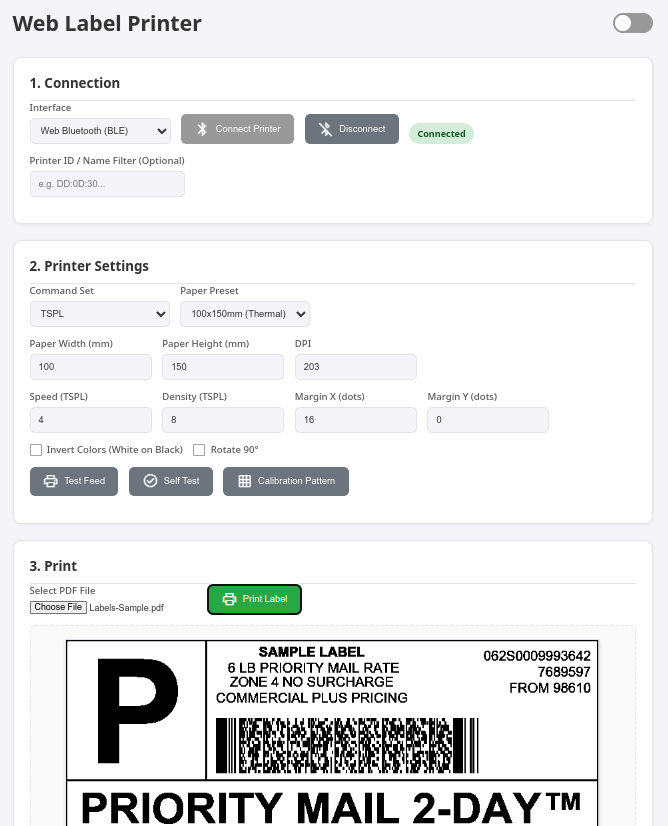
Task: Open the Interface dropdown
Action: pyautogui.click(x=100, y=129)
